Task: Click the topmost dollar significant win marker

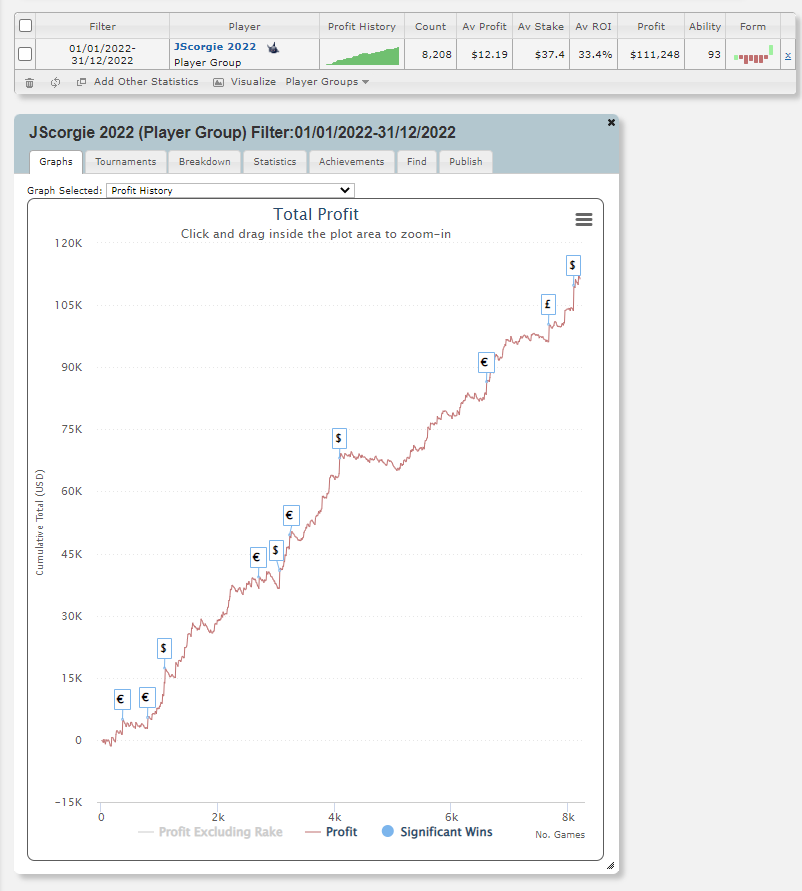Action: click(x=572, y=265)
